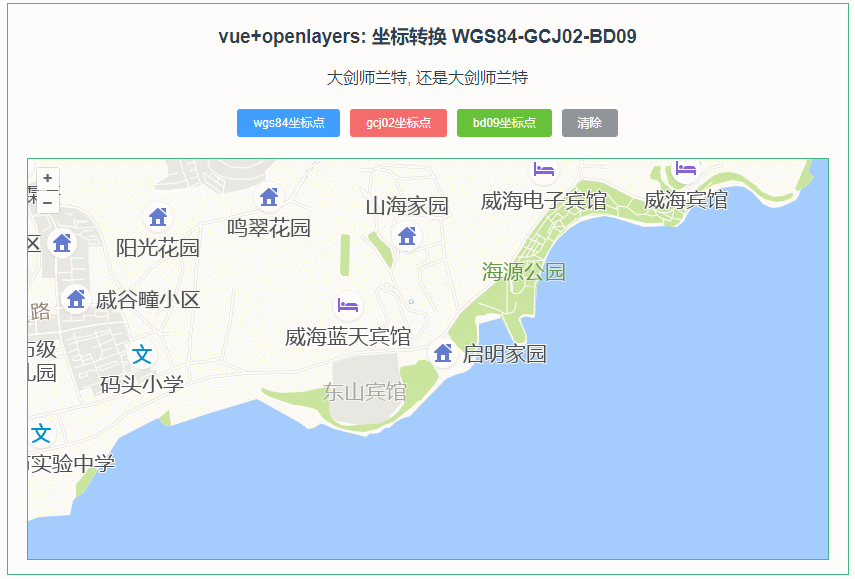Select the 威海蓝天宾馆 hotel bed icon
Viewport: 855px width, 579px height.
(345, 308)
